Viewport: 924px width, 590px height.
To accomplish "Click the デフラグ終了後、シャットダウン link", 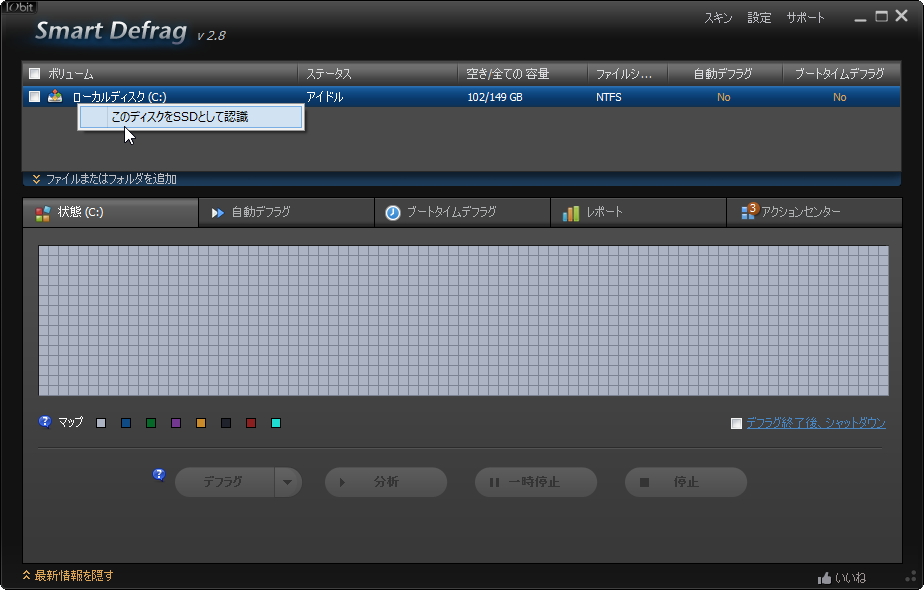I will tap(816, 423).
